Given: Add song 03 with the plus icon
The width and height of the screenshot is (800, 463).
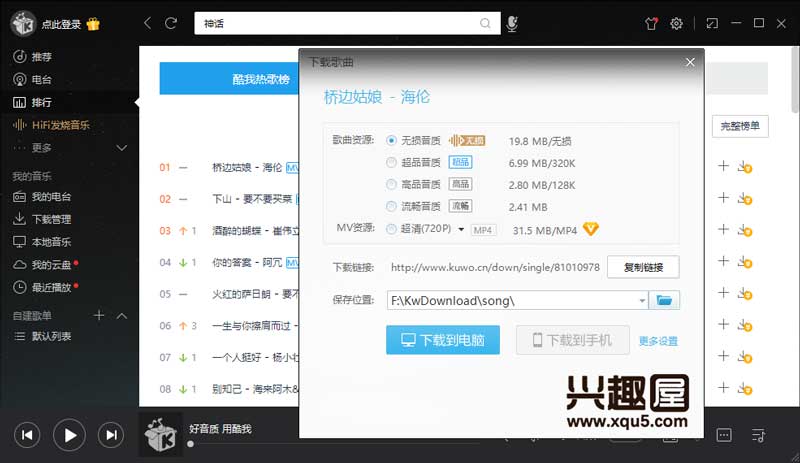Looking at the screenshot, I should point(723,229).
